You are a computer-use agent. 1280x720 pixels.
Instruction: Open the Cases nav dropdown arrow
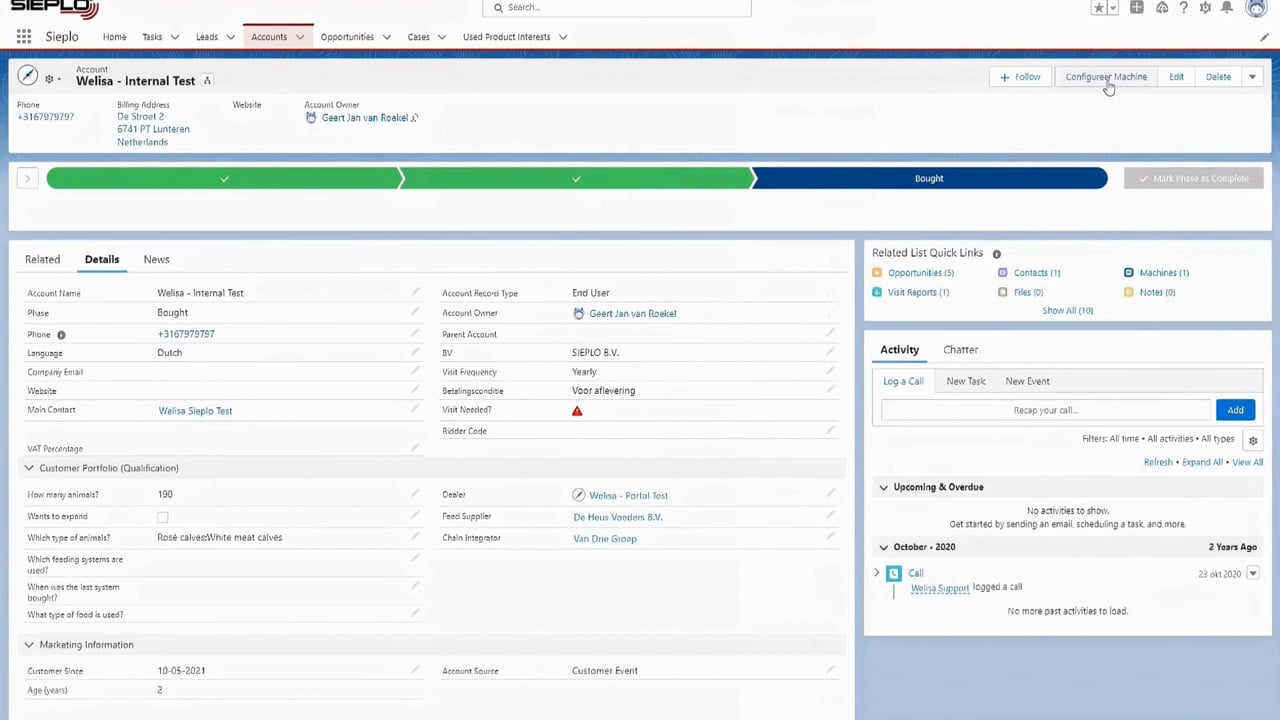(441, 37)
